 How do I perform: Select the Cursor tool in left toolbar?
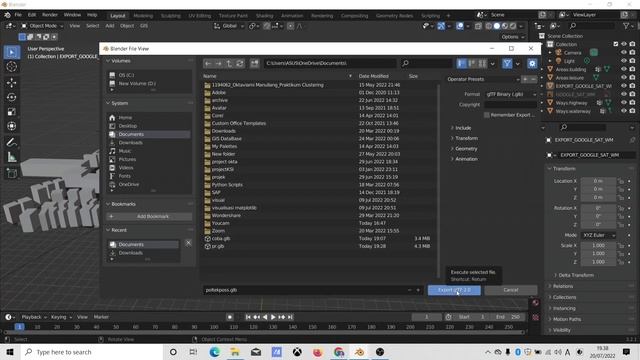pyautogui.click(x=11, y=67)
